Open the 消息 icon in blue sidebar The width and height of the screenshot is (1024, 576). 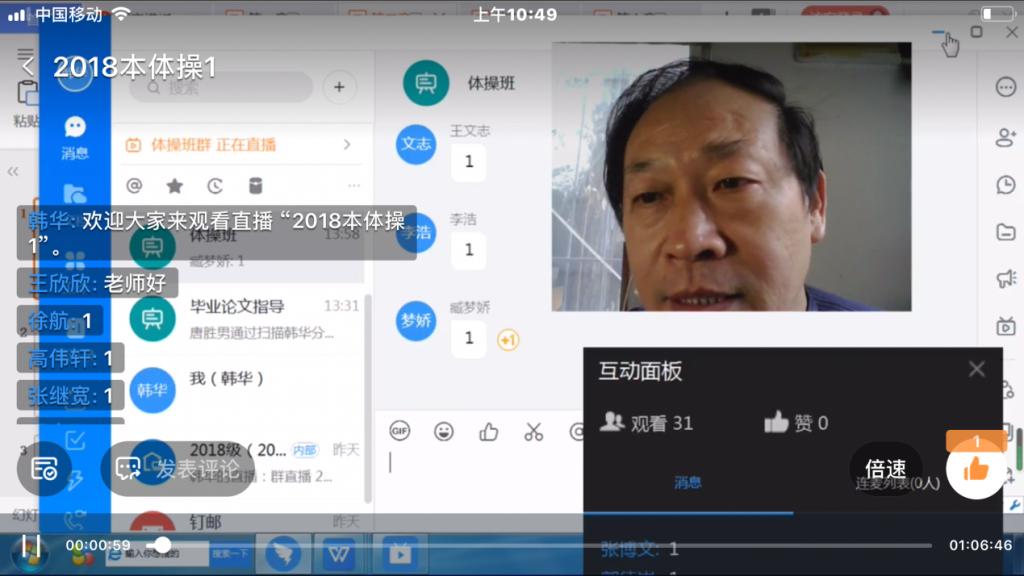point(75,136)
